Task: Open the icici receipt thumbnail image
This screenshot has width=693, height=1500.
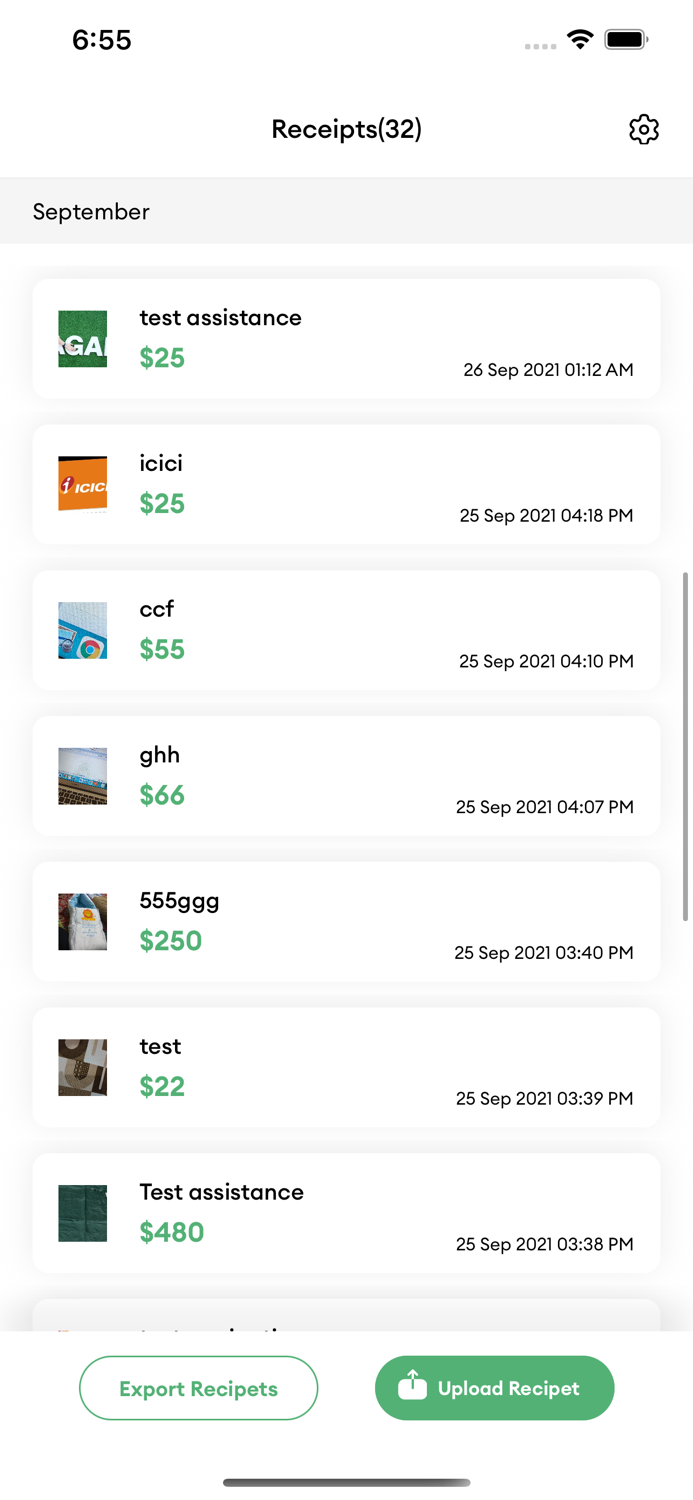Action: point(83,484)
